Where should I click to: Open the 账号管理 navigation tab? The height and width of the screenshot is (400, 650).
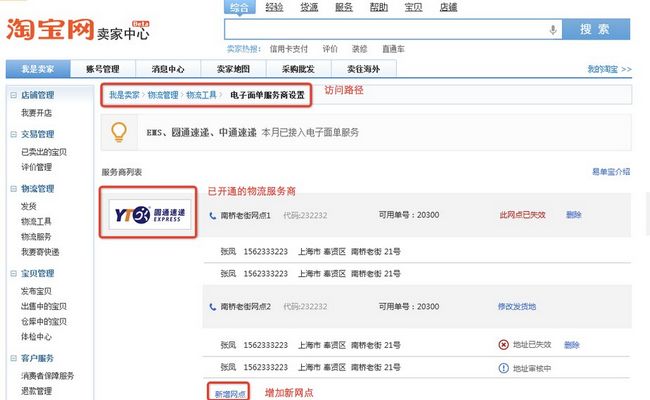pos(102,69)
